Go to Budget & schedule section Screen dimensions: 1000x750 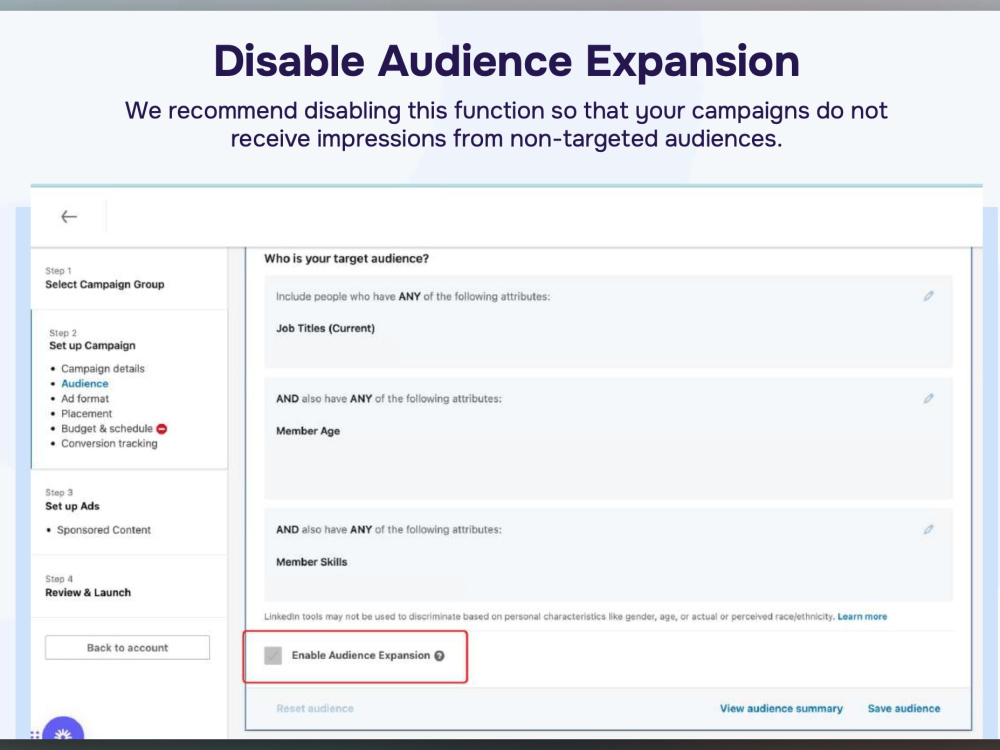click(107, 429)
